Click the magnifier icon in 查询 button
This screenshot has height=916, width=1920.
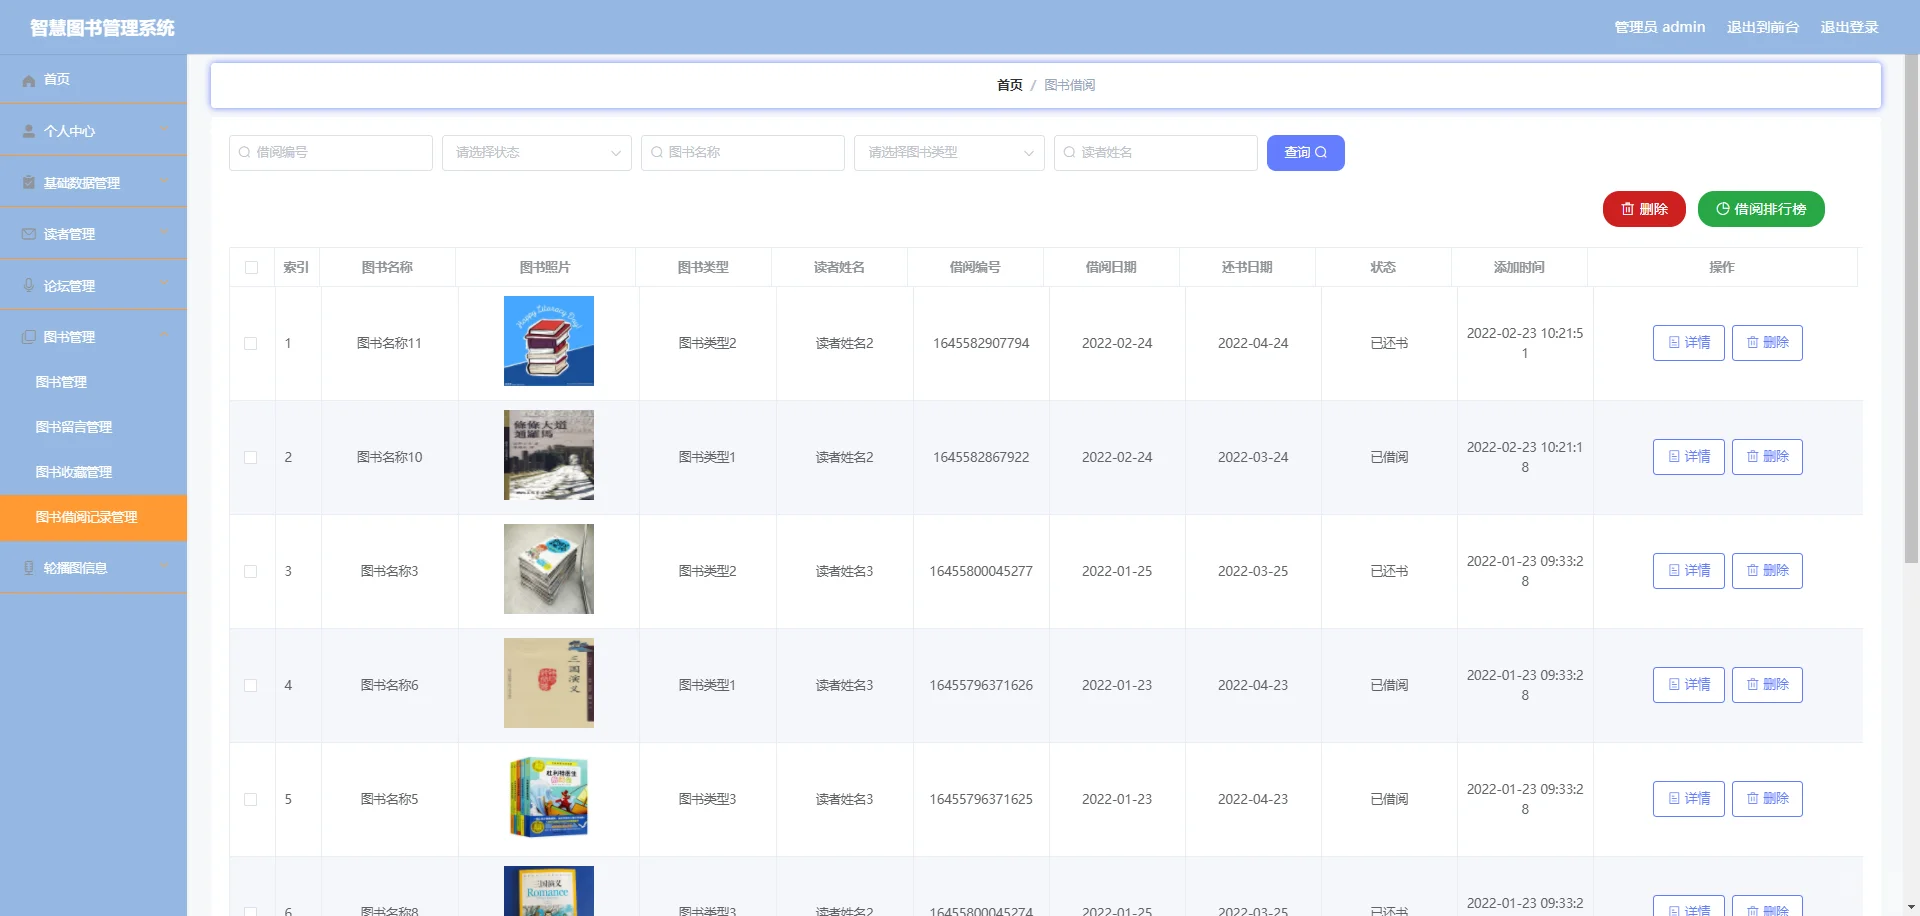tap(1322, 152)
